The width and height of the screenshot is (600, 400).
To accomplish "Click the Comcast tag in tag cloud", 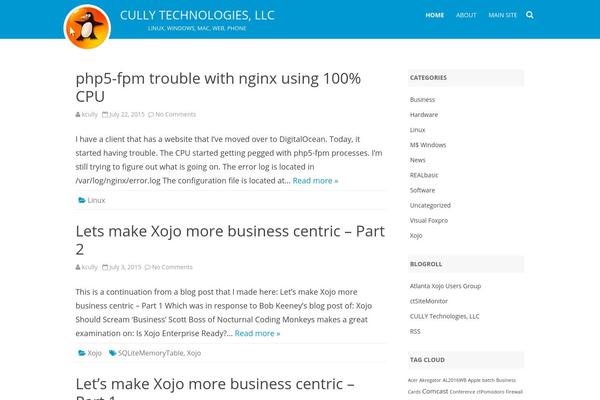I will tap(435, 392).
